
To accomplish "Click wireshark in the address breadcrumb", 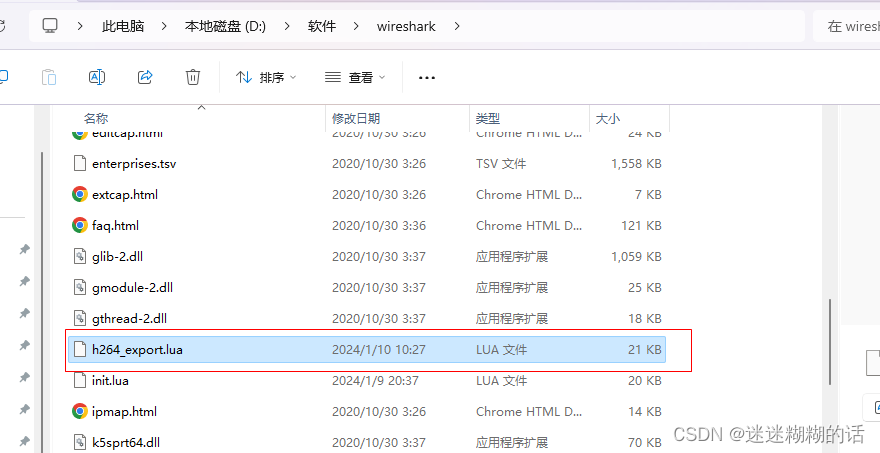I will click(x=406, y=26).
